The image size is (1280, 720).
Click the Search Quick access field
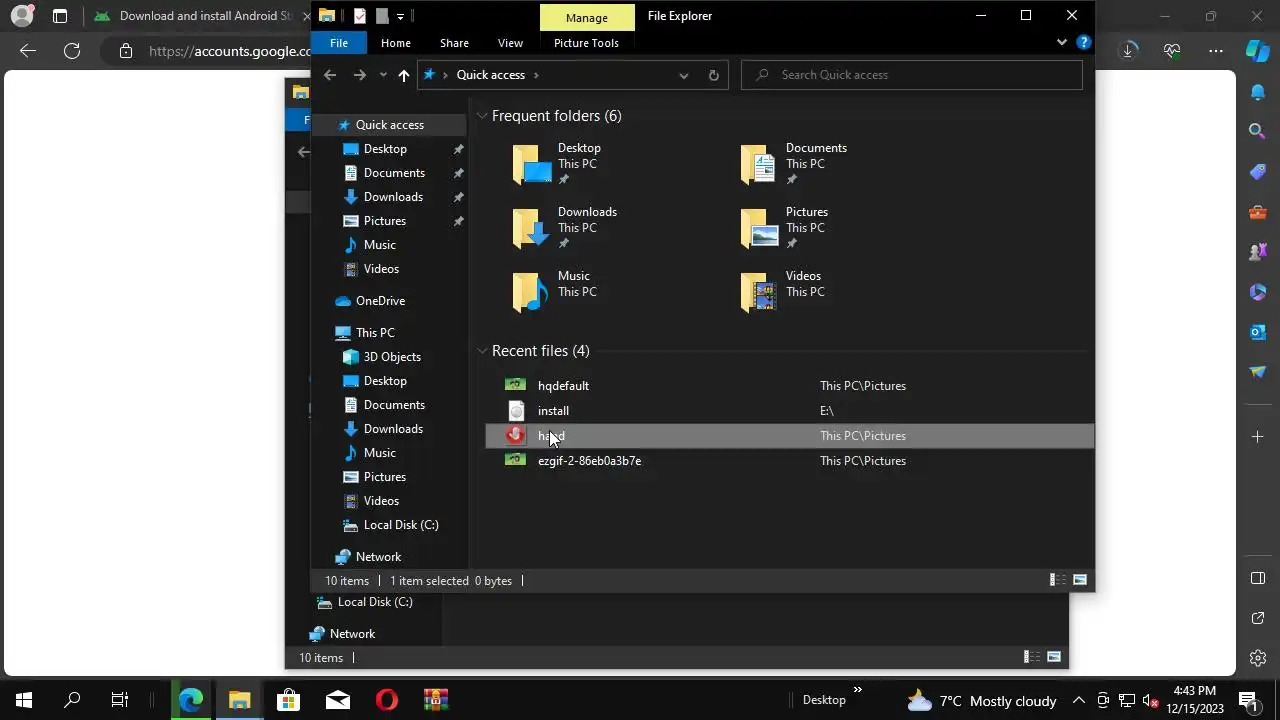pyautogui.click(x=912, y=75)
